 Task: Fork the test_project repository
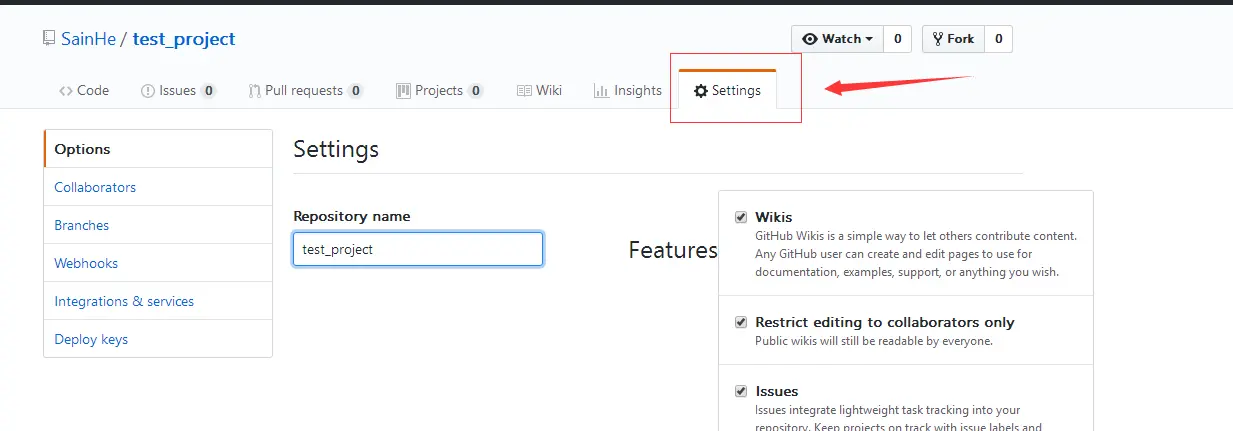tap(953, 39)
